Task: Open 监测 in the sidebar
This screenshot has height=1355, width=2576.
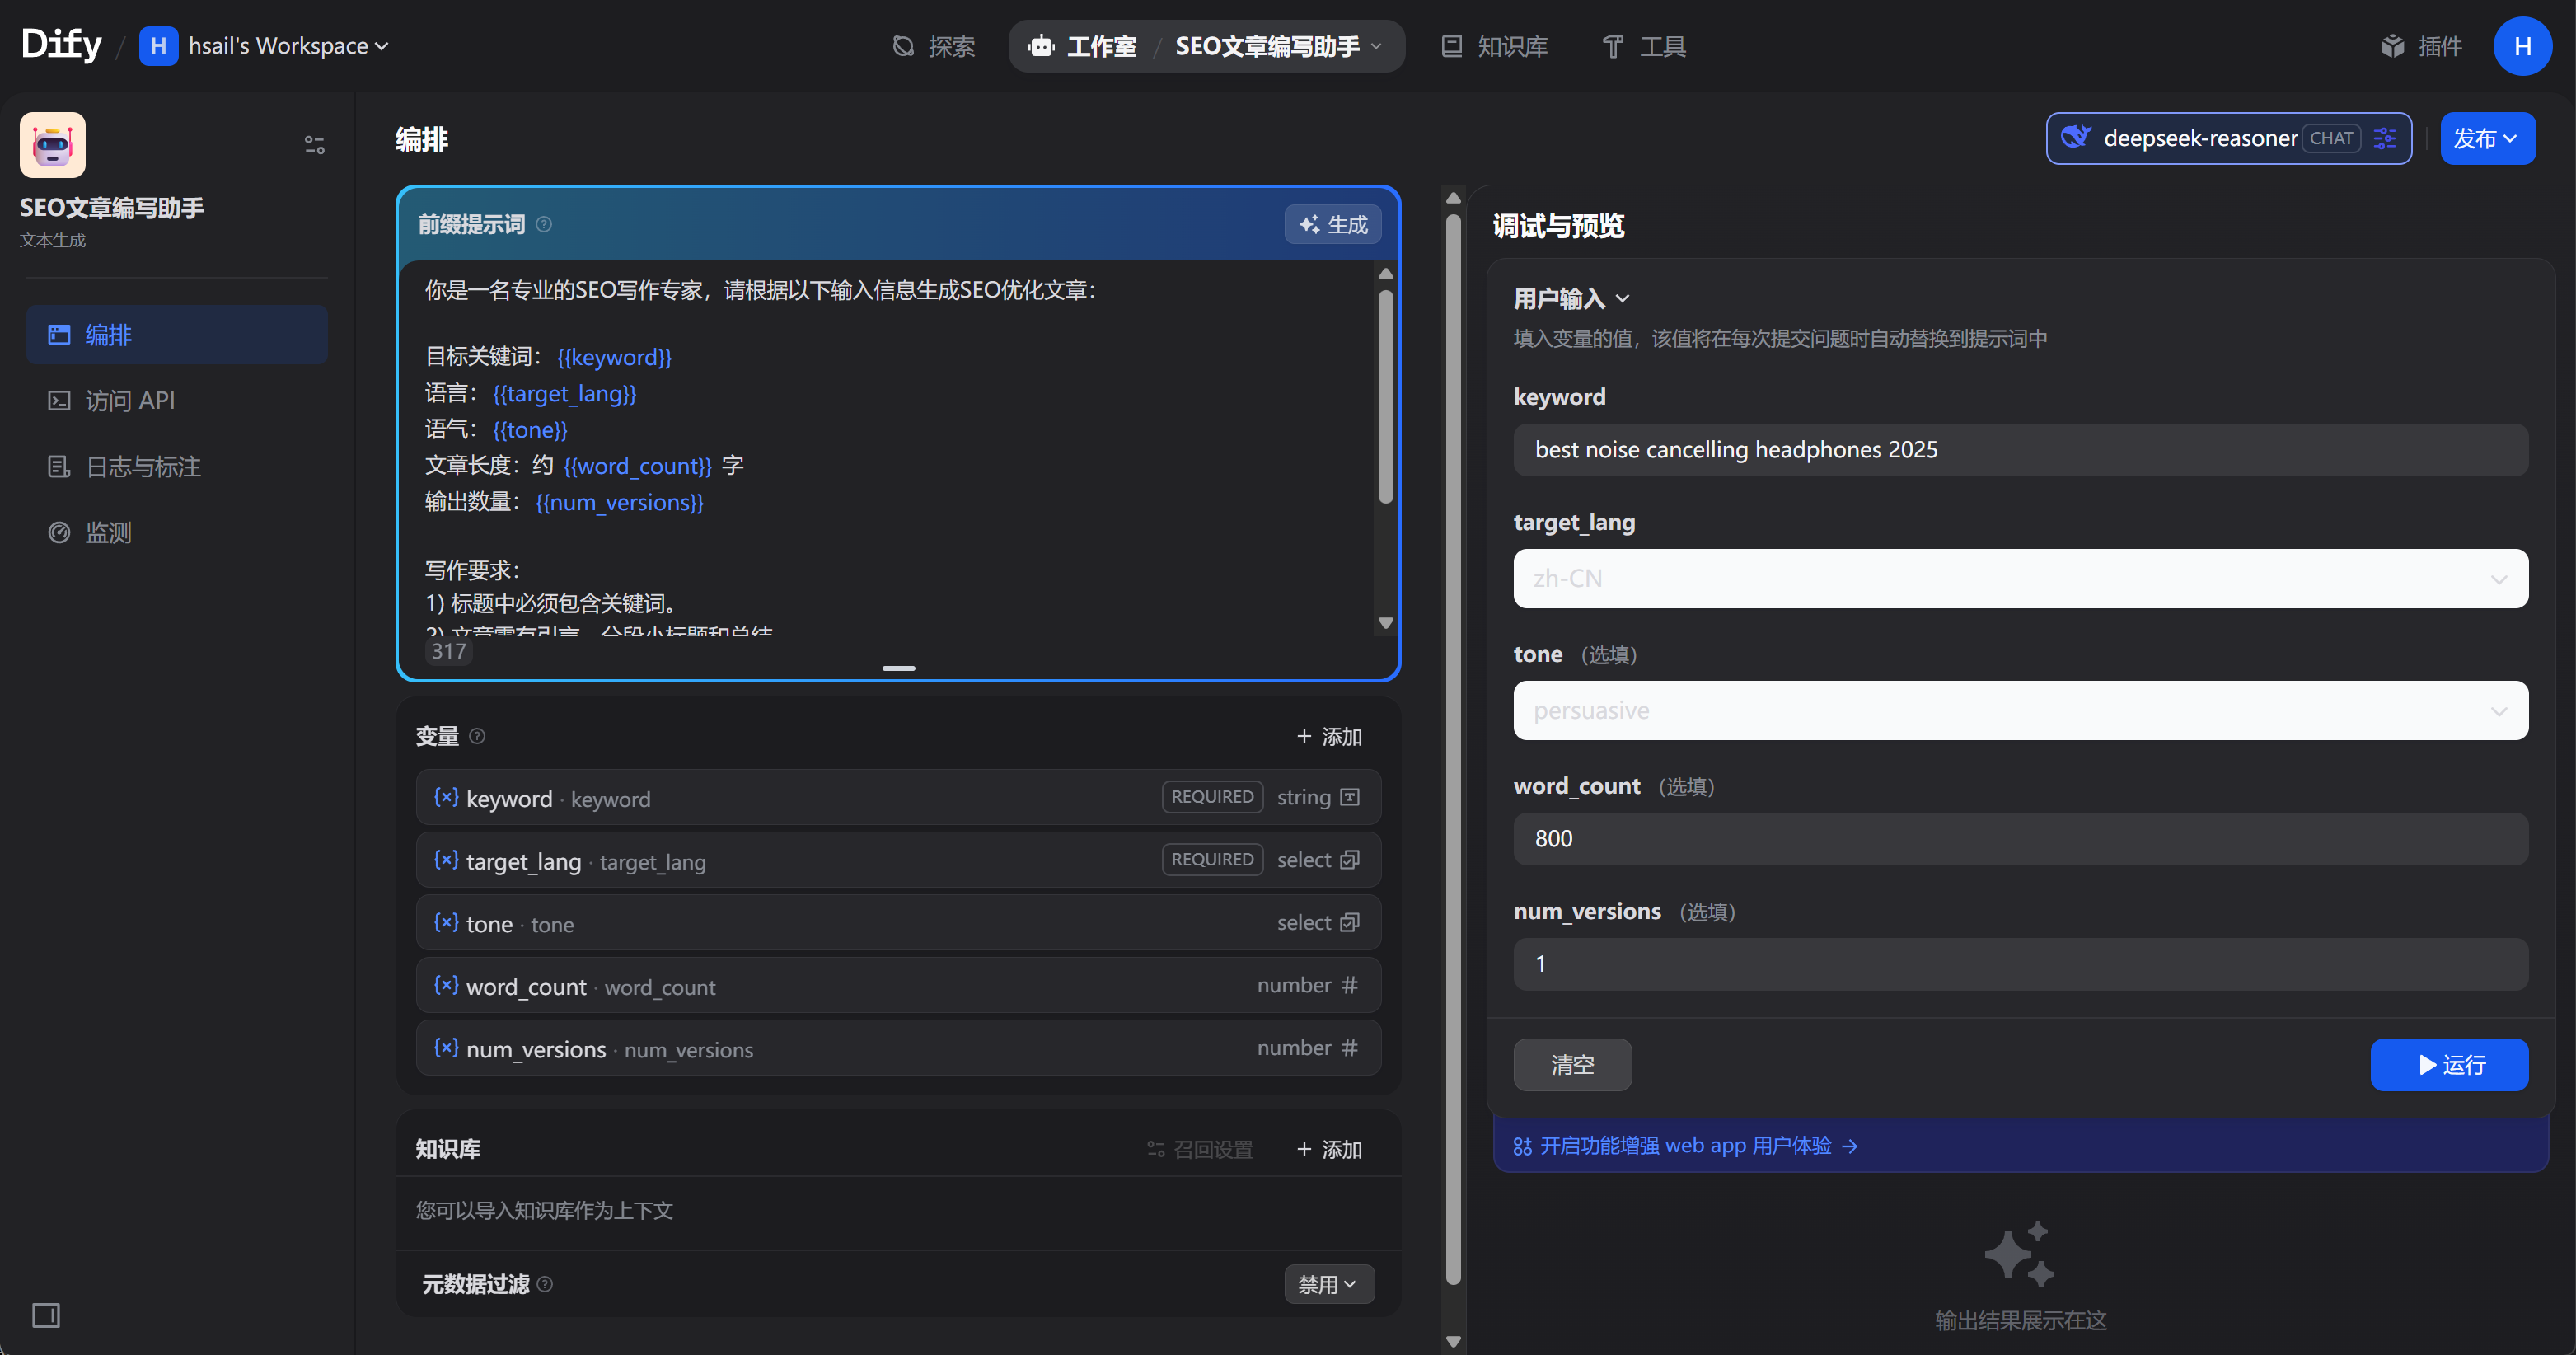Action: coord(177,533)
